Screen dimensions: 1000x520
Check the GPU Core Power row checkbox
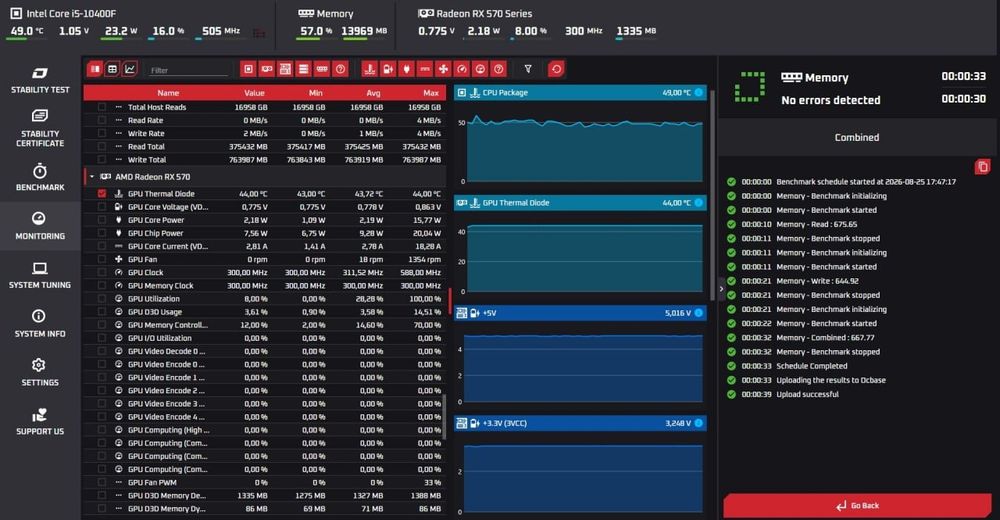[x=102, y=220]
